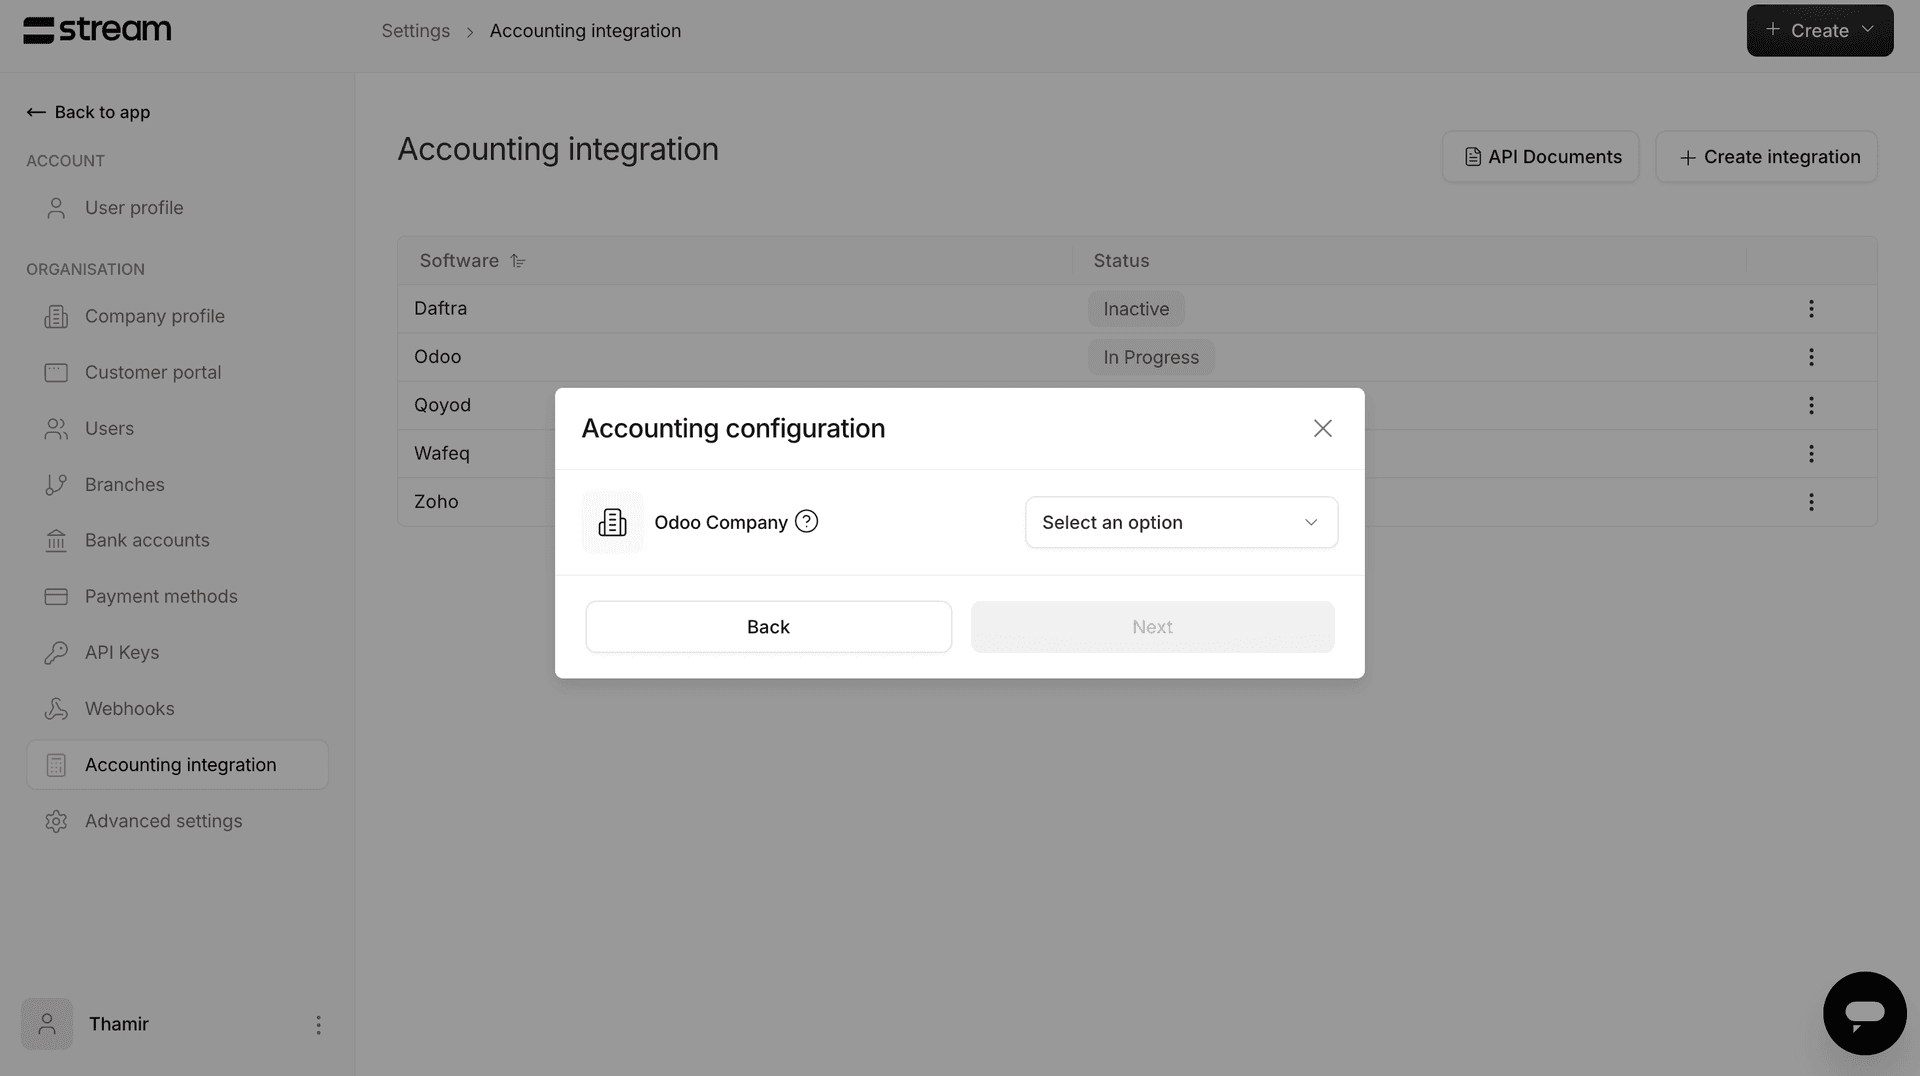This screenshot has width=1920, height=1076.
Task: Click the Odoo Company help question icon
Action: pyautogui.click(x=806, y=521)
